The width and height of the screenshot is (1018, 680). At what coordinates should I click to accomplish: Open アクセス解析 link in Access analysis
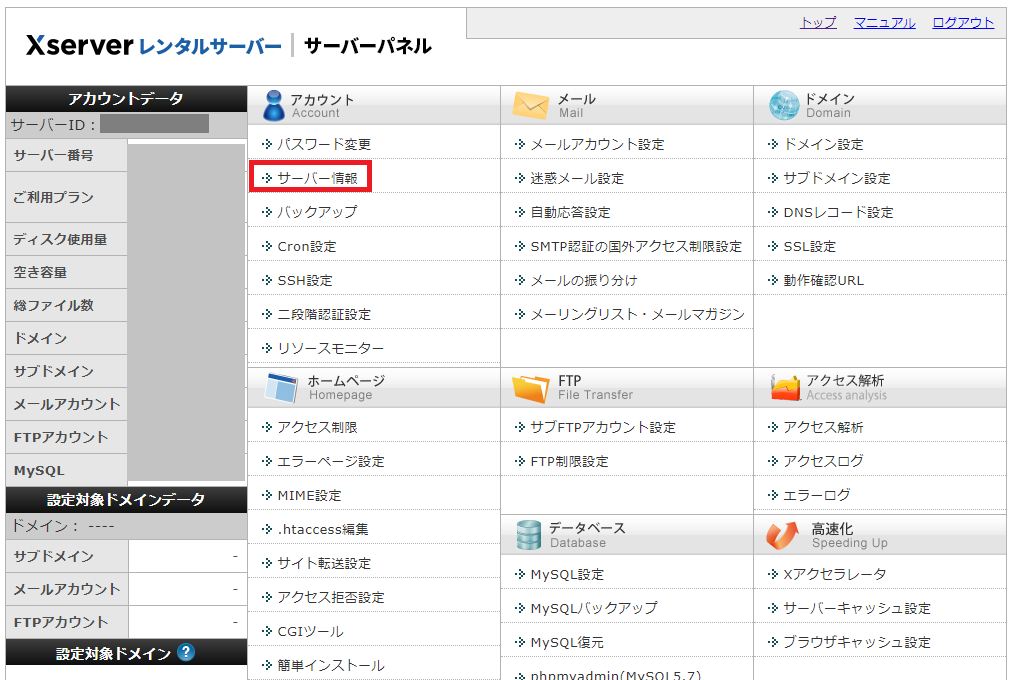tap(823, 427)
